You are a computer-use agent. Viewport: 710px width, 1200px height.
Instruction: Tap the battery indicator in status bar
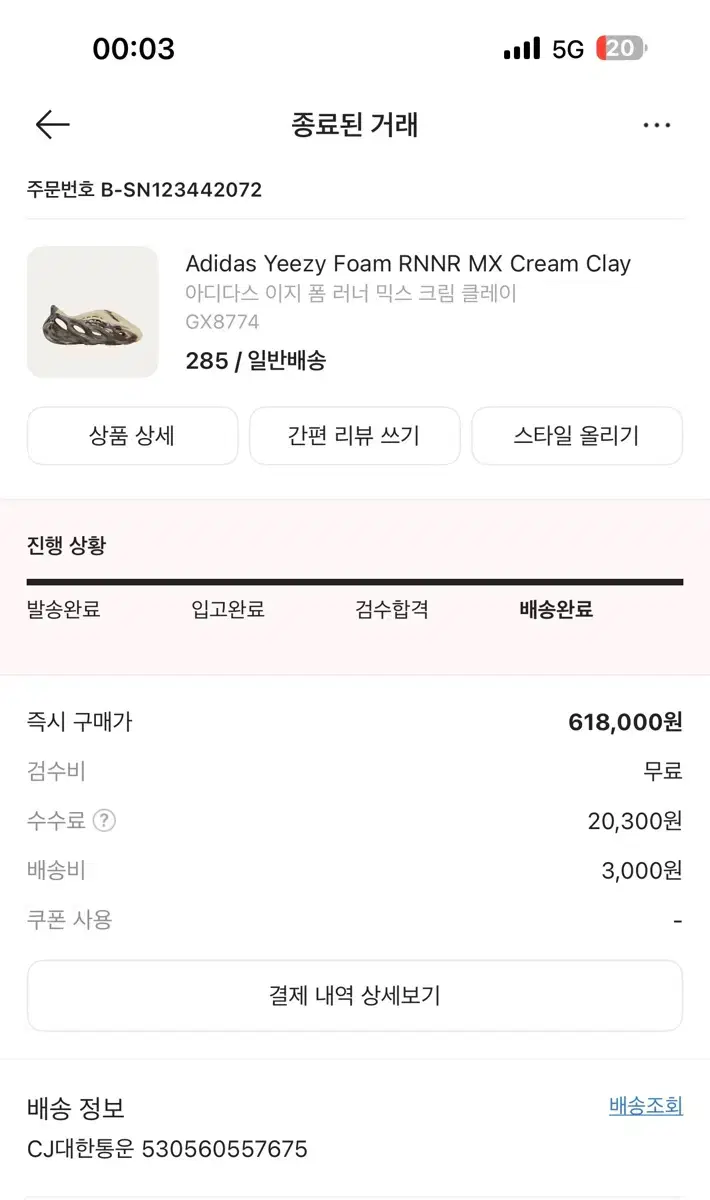click(622, 48)
